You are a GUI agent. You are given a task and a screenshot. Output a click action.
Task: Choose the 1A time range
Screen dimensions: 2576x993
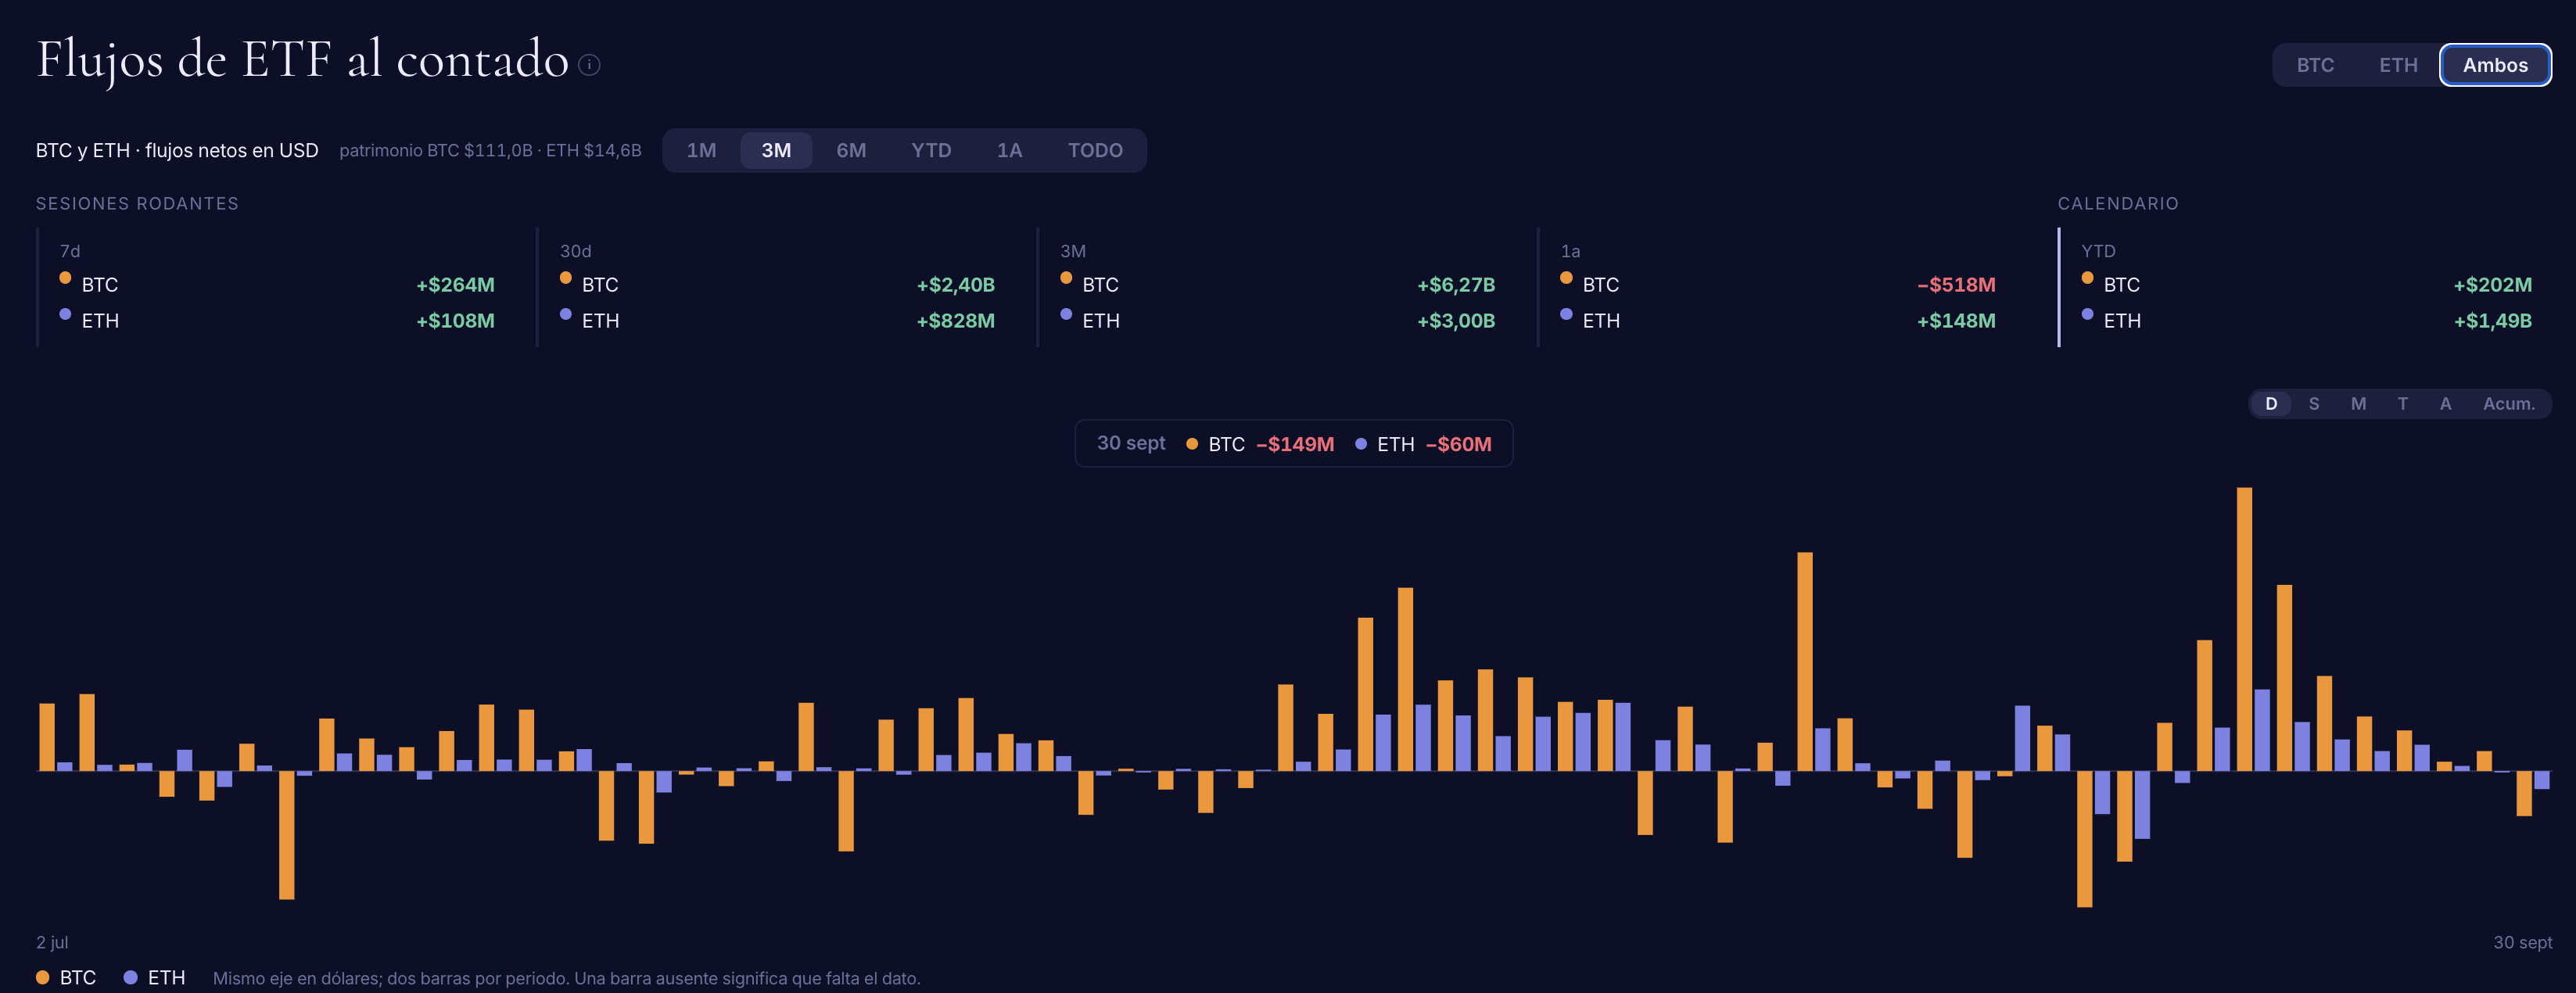pyautogui.click(x=1009, y=150)
